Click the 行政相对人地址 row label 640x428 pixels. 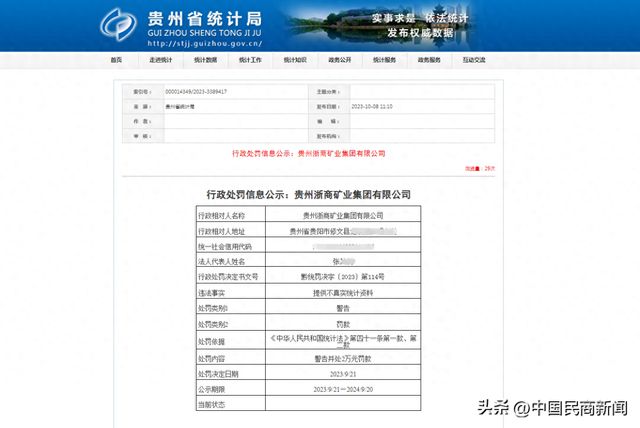[221, 231]
